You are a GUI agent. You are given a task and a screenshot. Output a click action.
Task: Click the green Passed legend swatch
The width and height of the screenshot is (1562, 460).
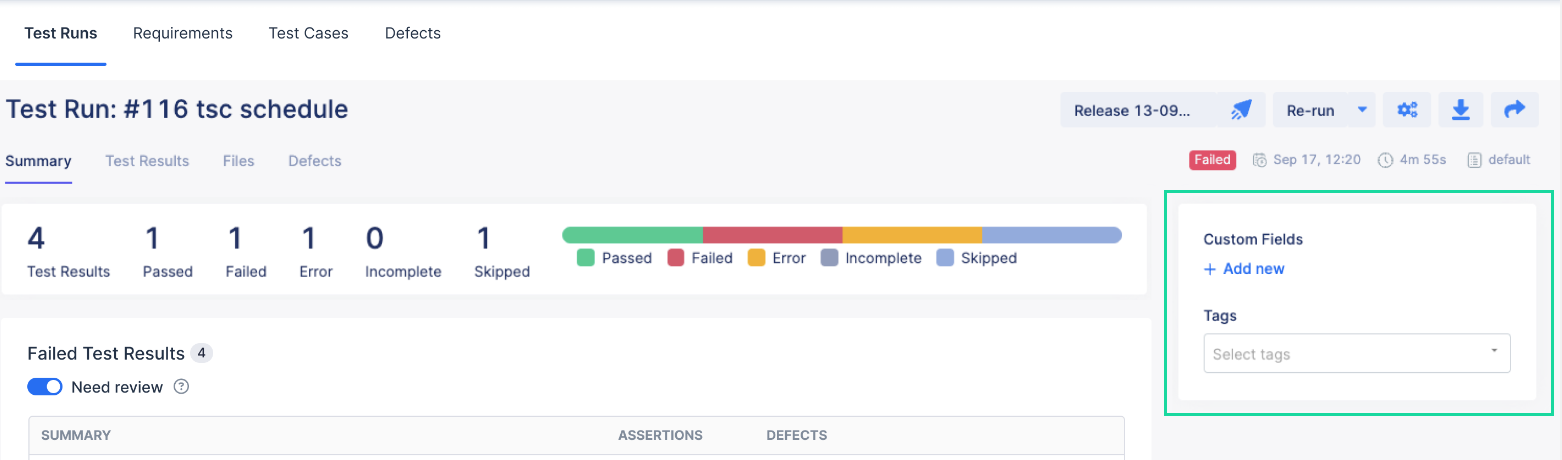pyautogui.click(x=586, y=258)
